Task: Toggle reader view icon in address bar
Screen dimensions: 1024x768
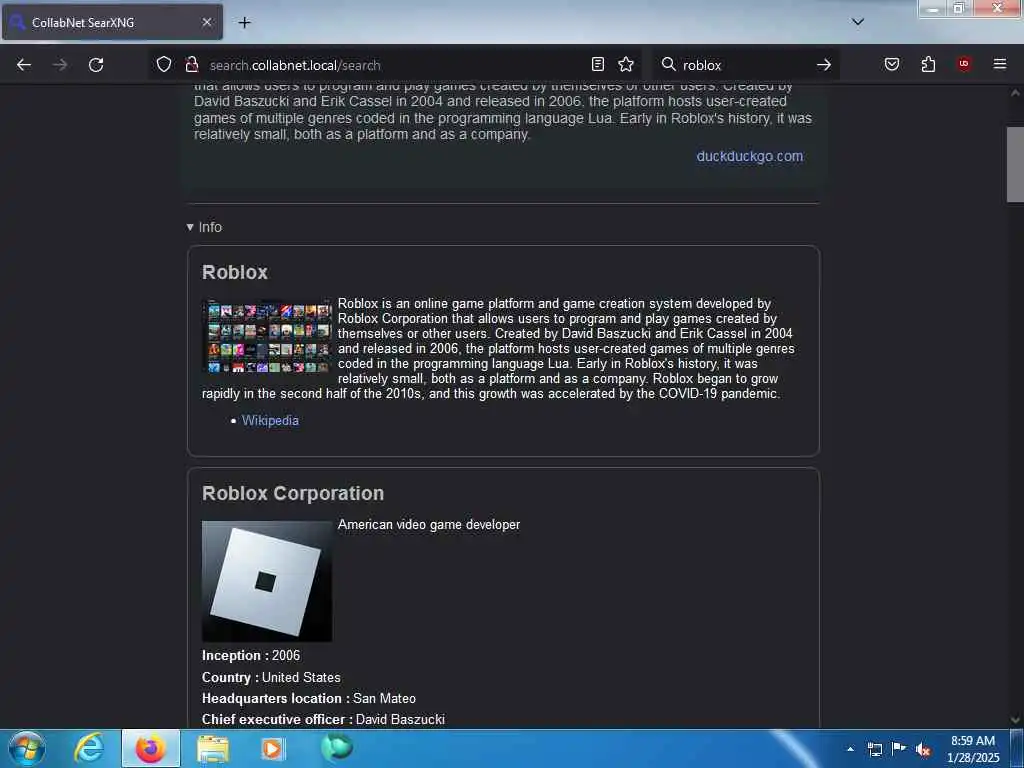Action: pyautogui.click(x=598, y=64)
